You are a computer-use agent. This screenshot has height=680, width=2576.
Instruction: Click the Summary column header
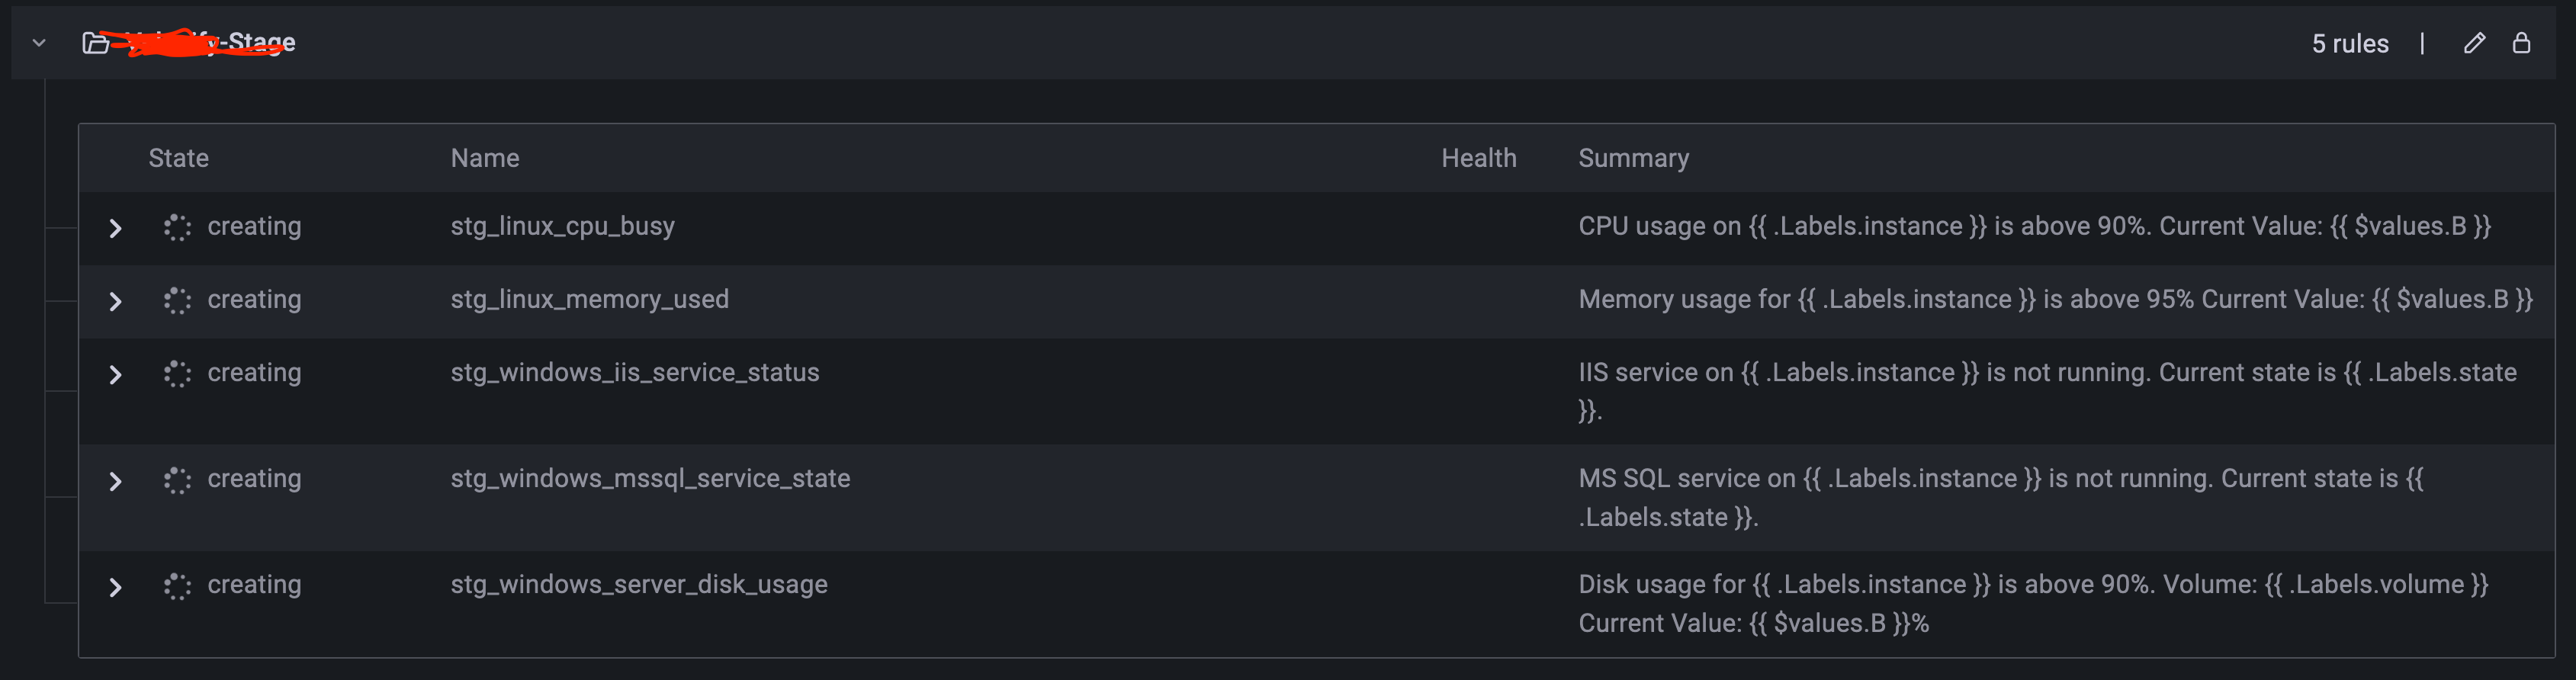tap(1633, 158)
